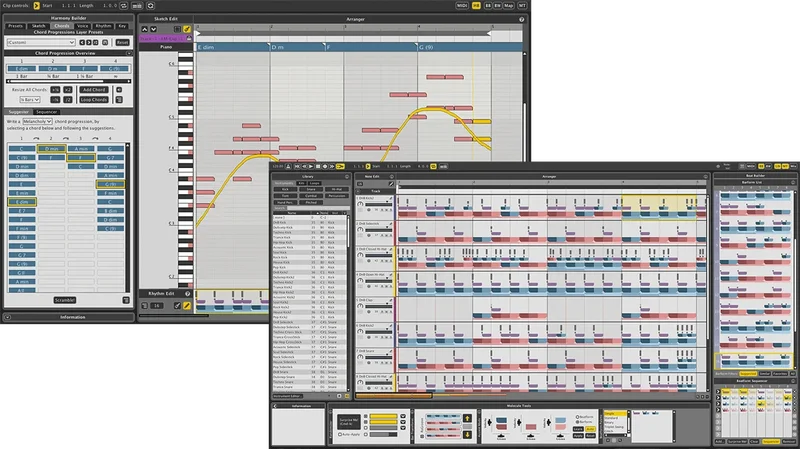
Task: Click the trash icon beside Loop Chords
Action: click(x=119, y=99)
